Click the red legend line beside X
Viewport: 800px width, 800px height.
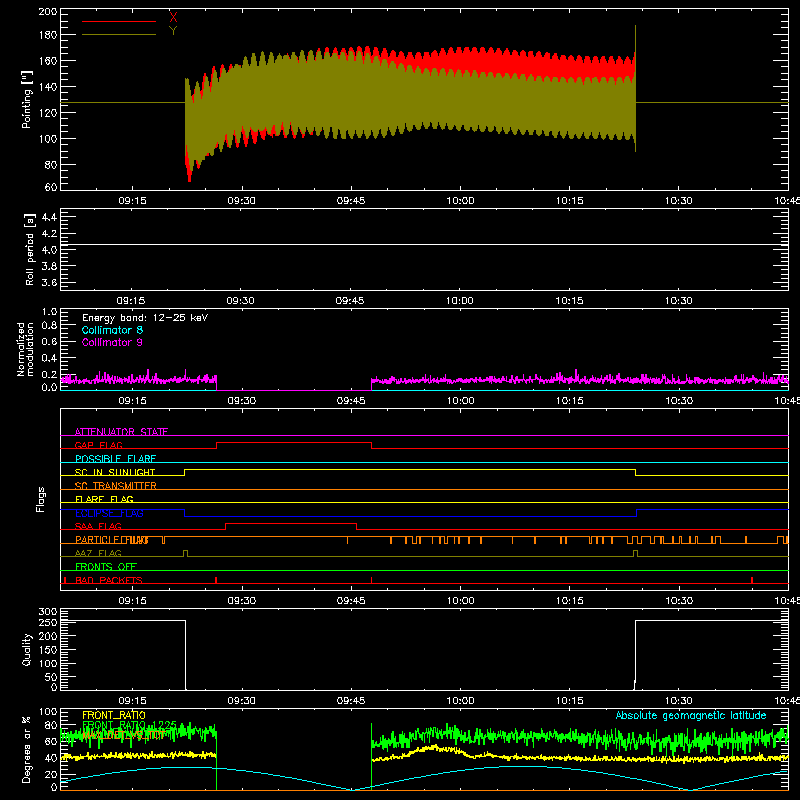119,21
